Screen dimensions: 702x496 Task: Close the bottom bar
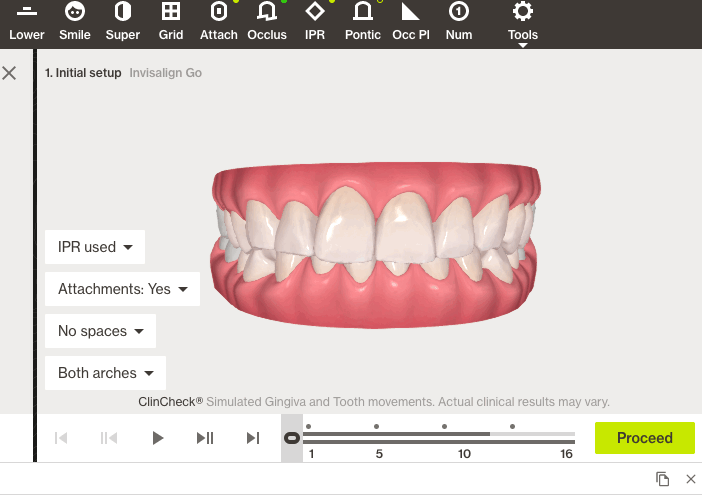(691, 479)
